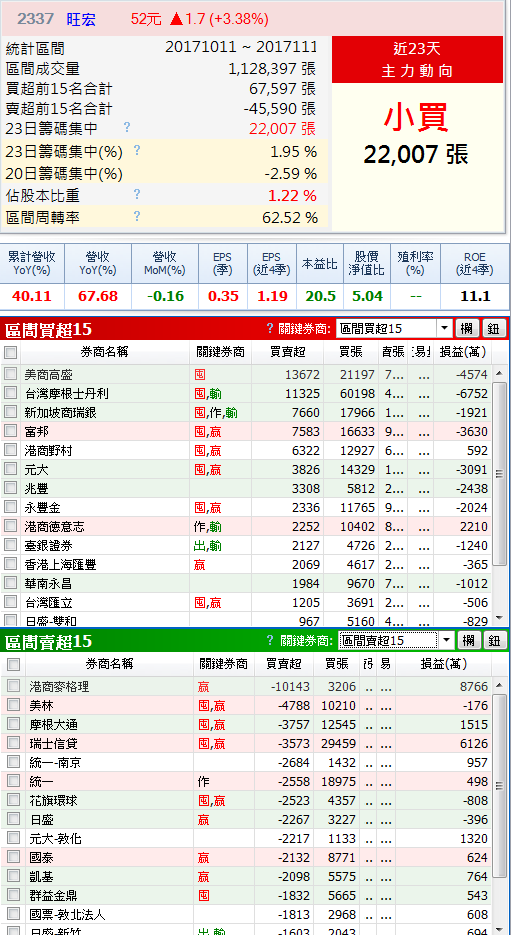This screenshot has height=935, width=511.
Task: Select 元大 broker name in buy table
Action: coord(36,469)
